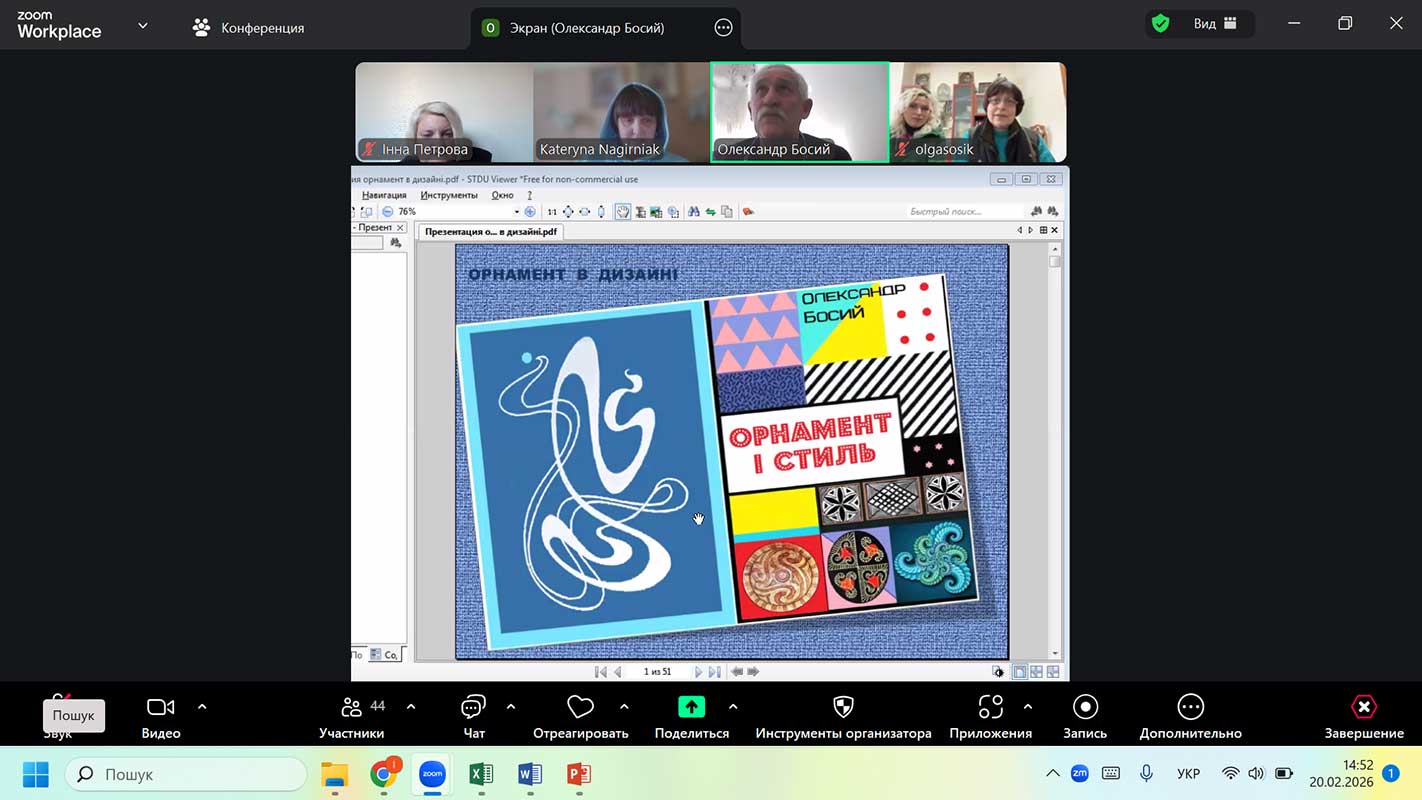Expand the arrow next to Участники
The image size is (1422, 800).
(411, 707)
